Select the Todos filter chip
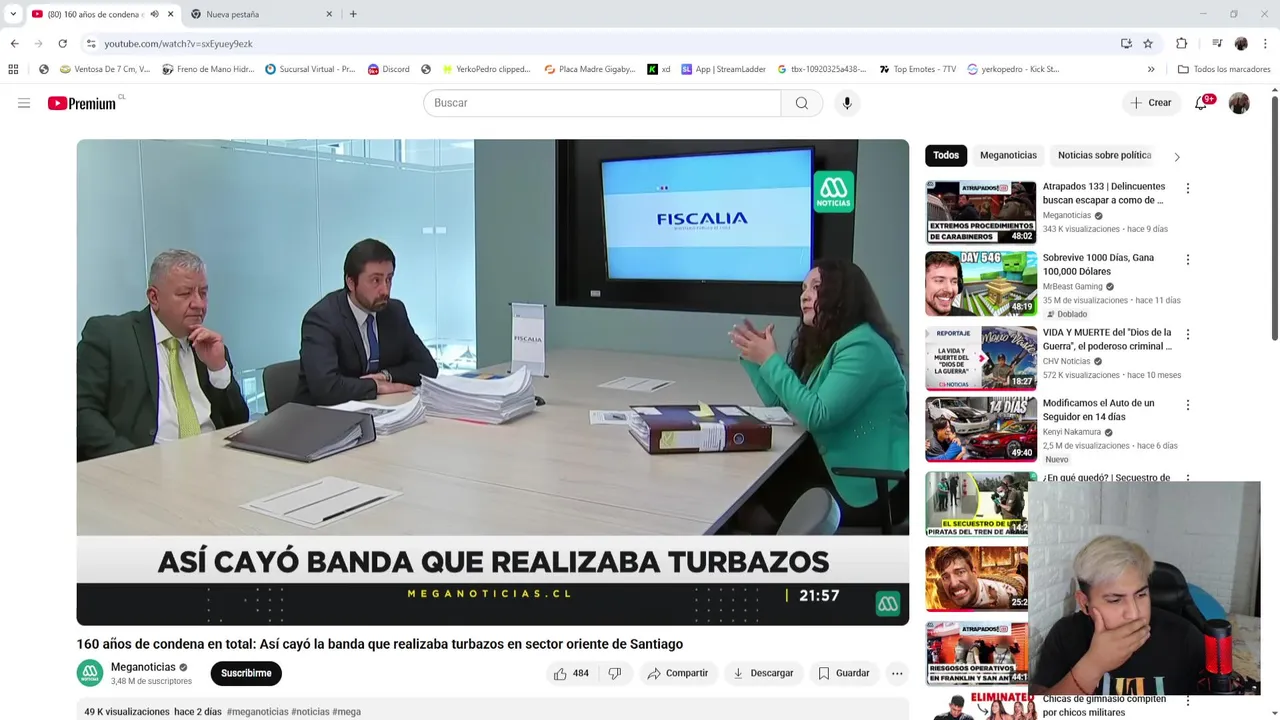The width and height of the screenshot is (1280, 720). (946, 155)
